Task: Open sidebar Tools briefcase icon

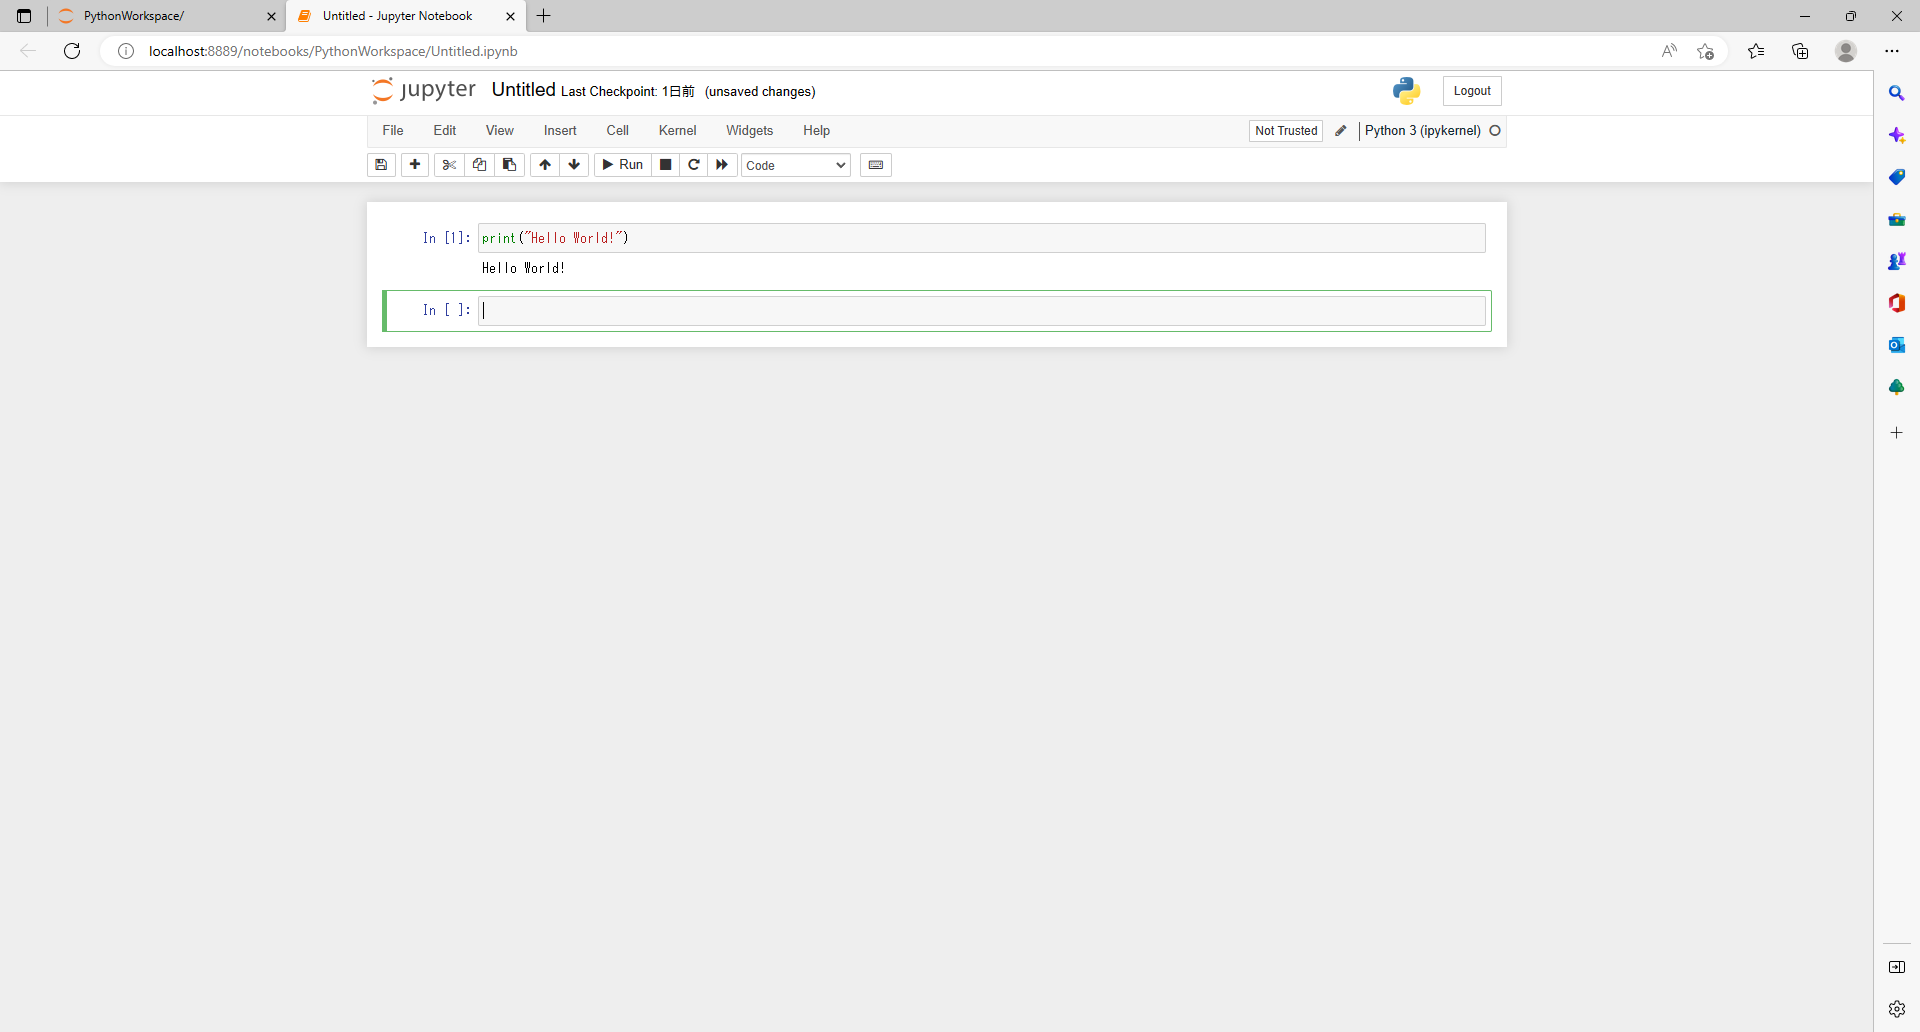Action: [1897, 219]
